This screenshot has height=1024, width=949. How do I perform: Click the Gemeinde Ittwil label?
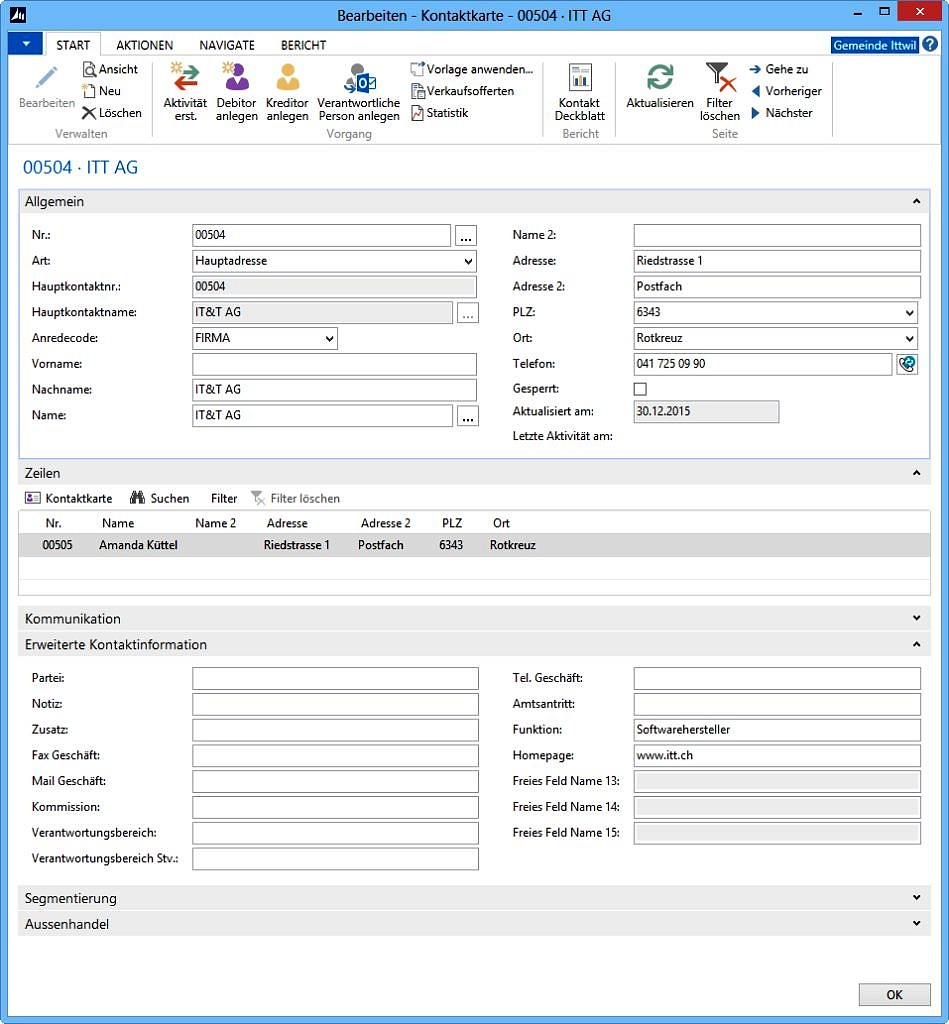tap(875, 45)
